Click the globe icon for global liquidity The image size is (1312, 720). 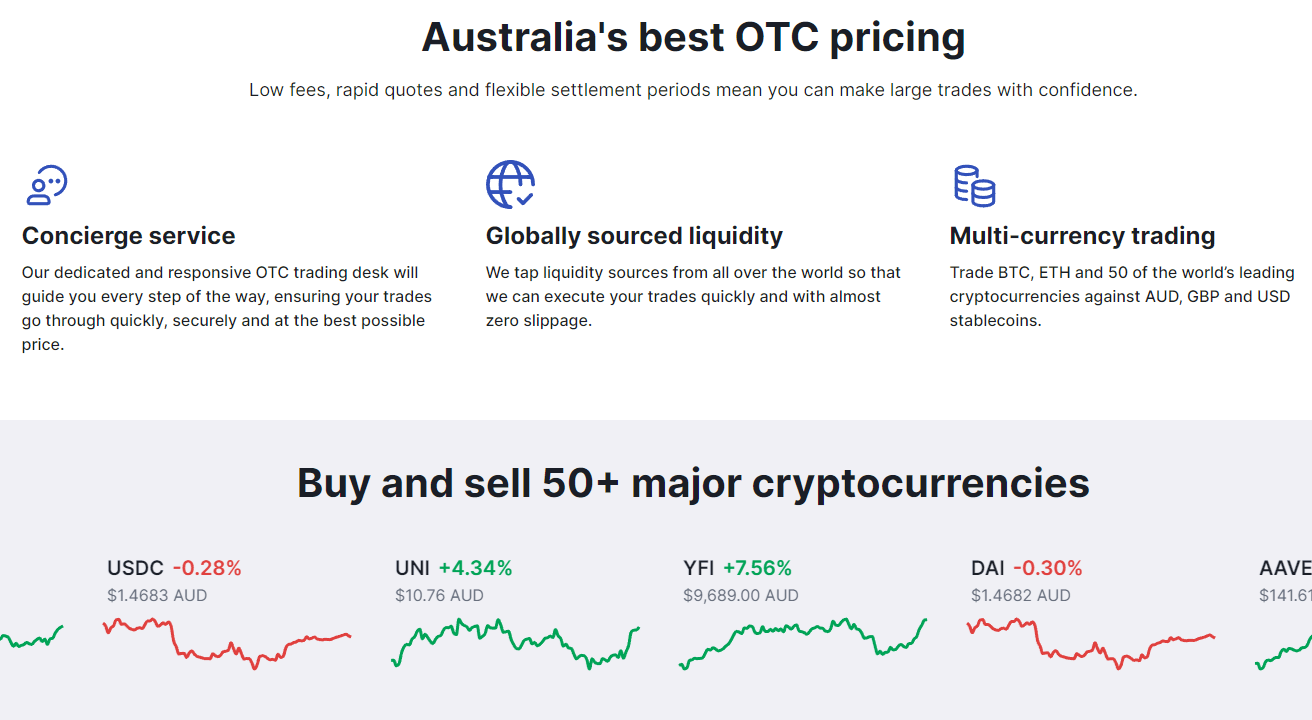[x=510, y=185]
